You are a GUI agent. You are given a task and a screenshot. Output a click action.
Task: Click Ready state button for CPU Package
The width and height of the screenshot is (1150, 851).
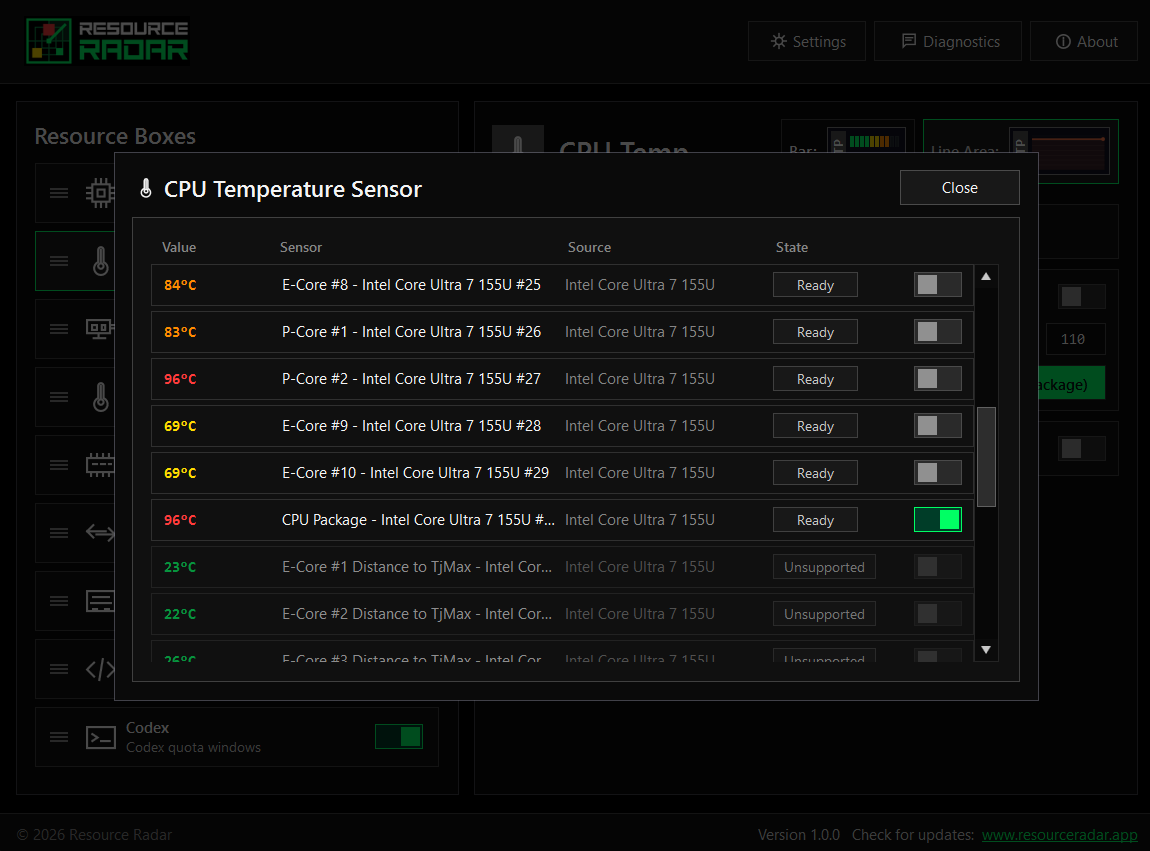click(x=815, y=519)
